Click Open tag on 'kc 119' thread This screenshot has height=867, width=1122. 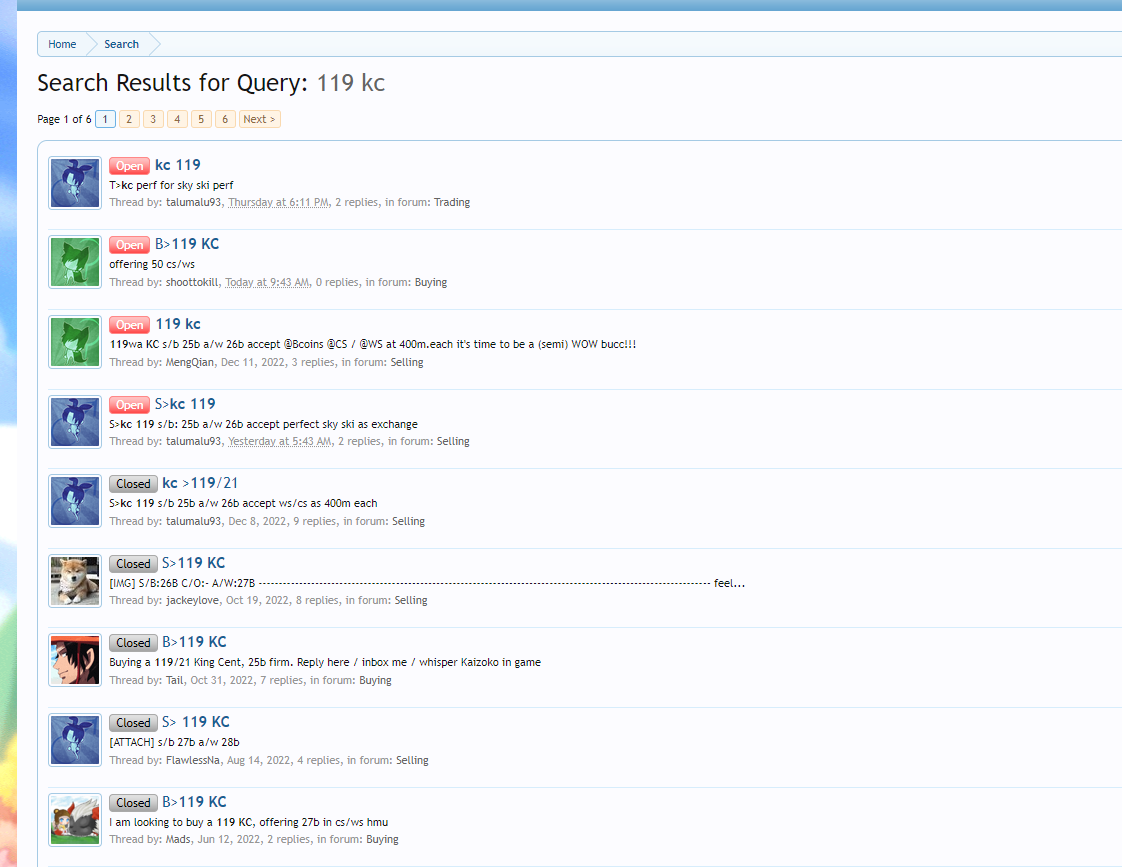[x=130, y=166]
